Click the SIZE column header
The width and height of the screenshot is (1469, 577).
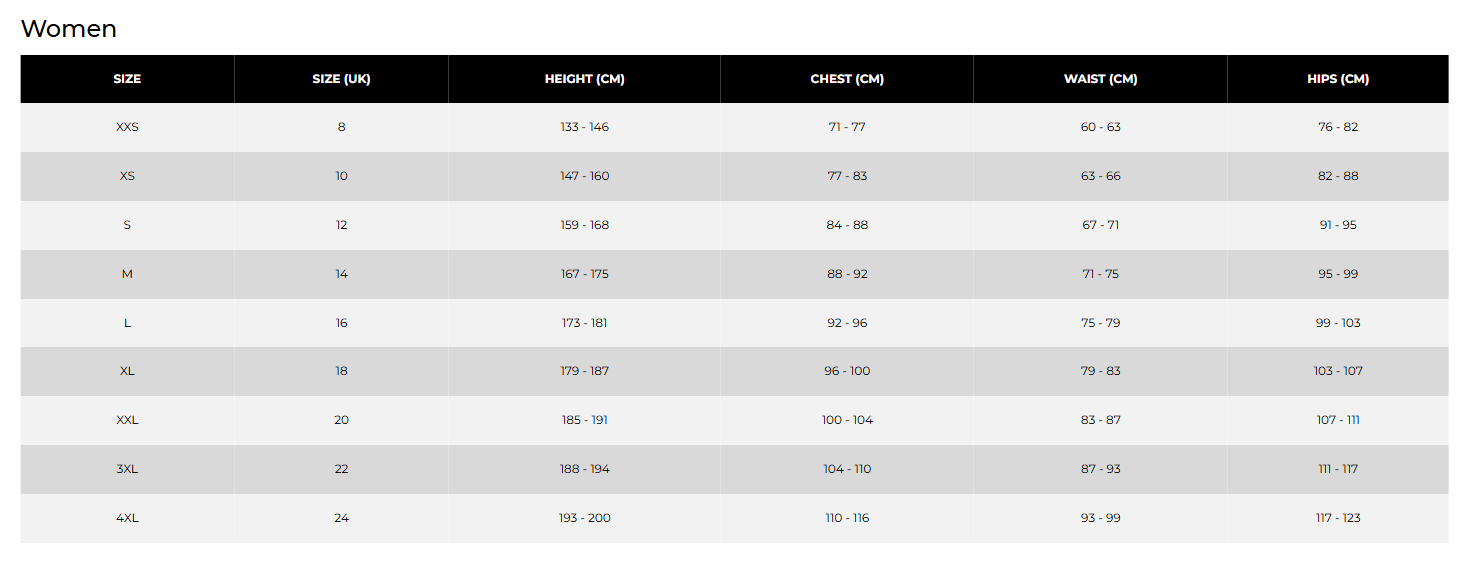(x=127, y=79)
